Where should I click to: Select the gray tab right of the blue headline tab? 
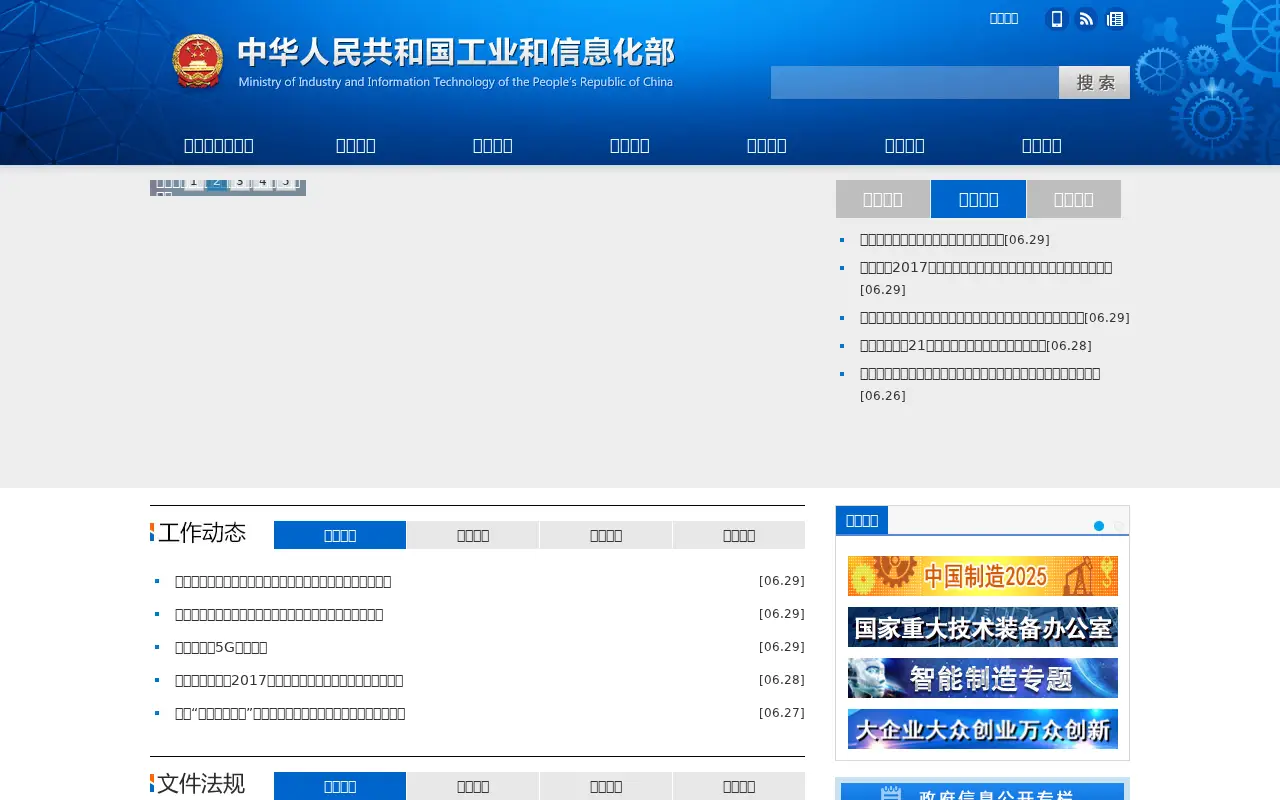1074,199
